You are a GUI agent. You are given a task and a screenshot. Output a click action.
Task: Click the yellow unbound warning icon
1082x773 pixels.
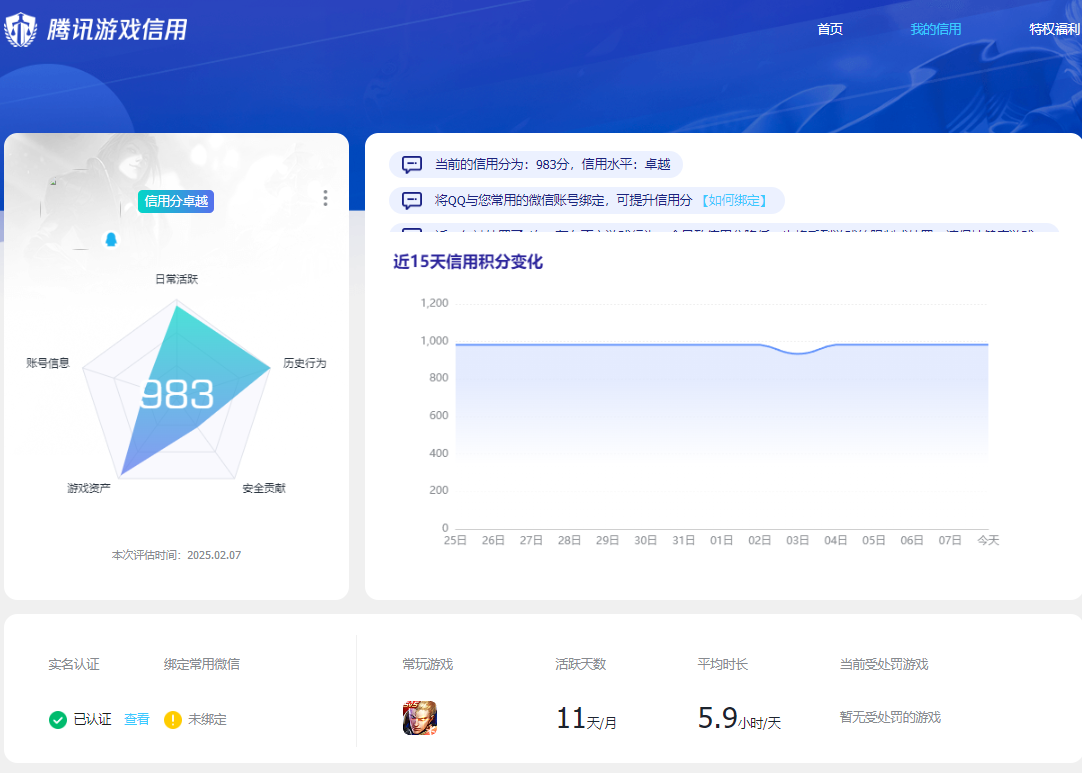173,720
